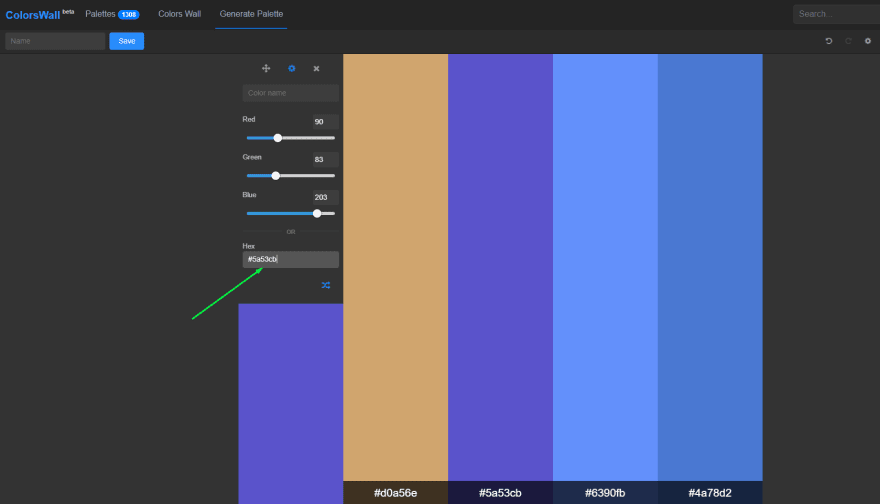The width and height of the screenshot is (880, 504).
Task: Click the #5a53cb hex label at bottom
Action: tap(501, 493)
